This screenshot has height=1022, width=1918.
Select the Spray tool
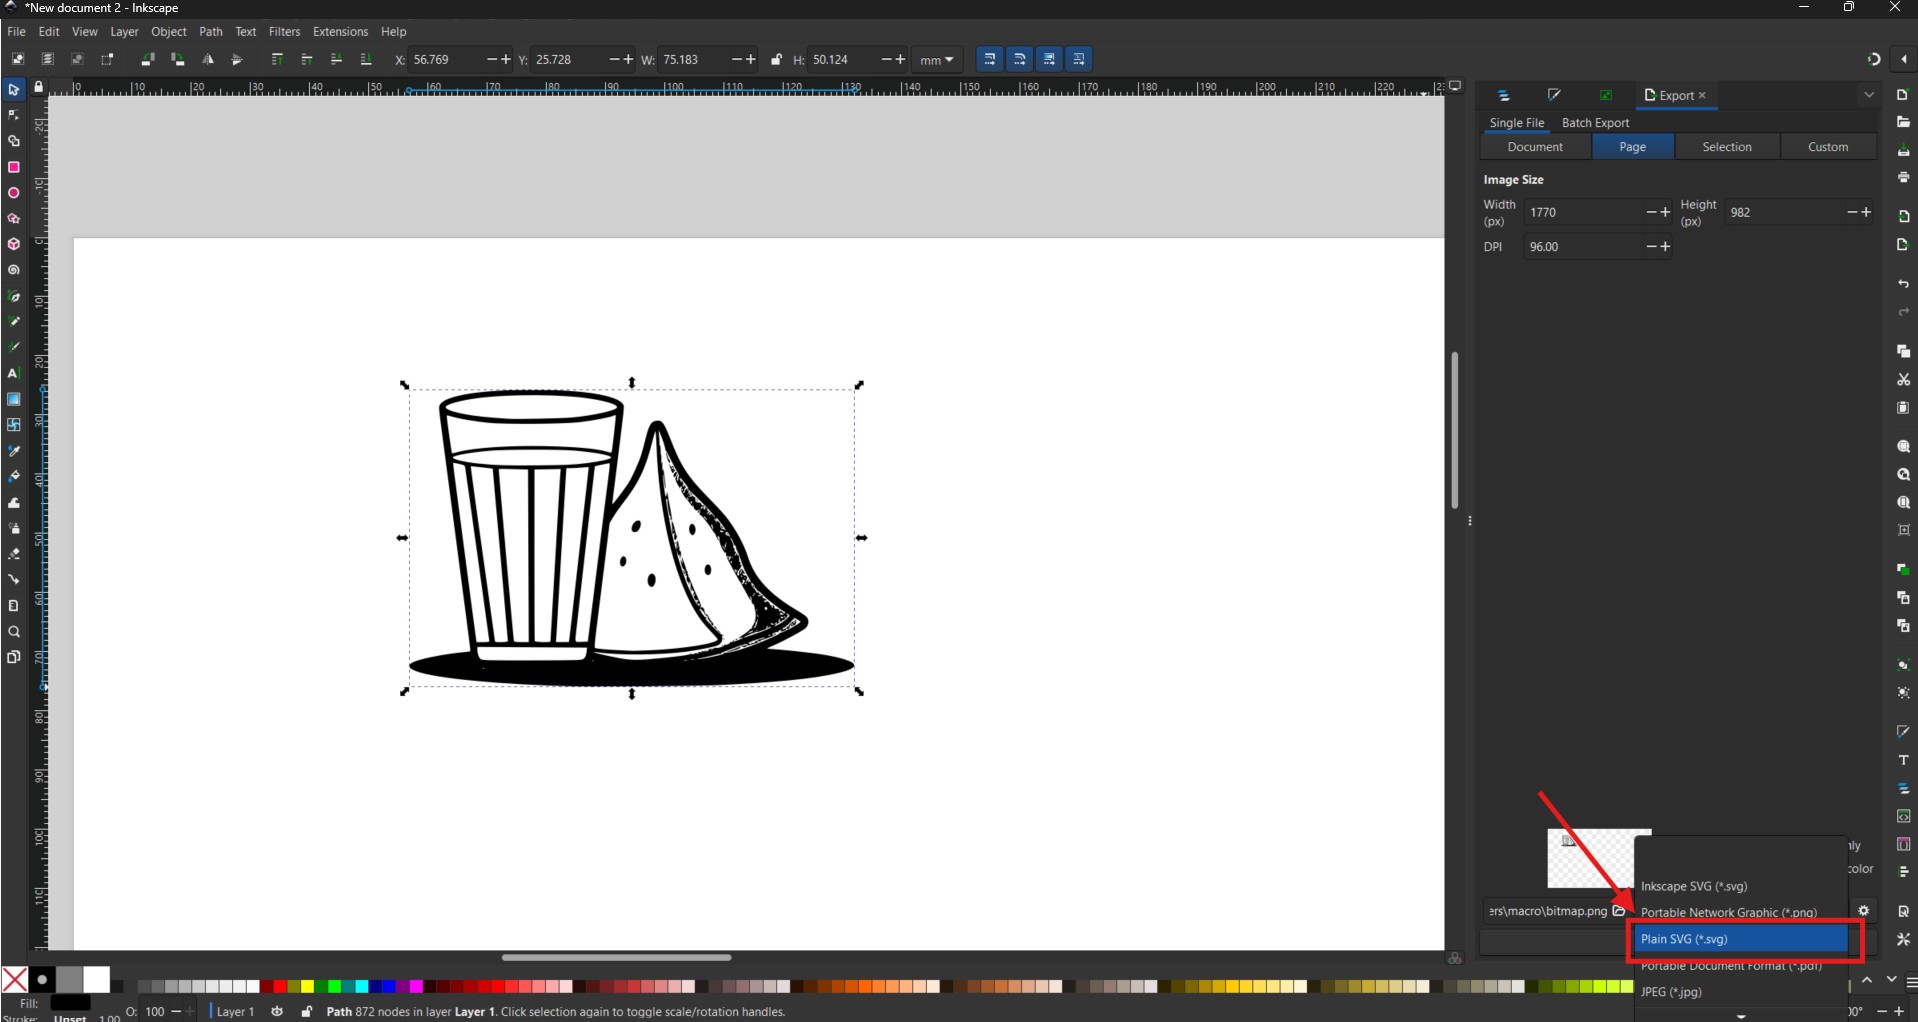(x=14, y=528)
